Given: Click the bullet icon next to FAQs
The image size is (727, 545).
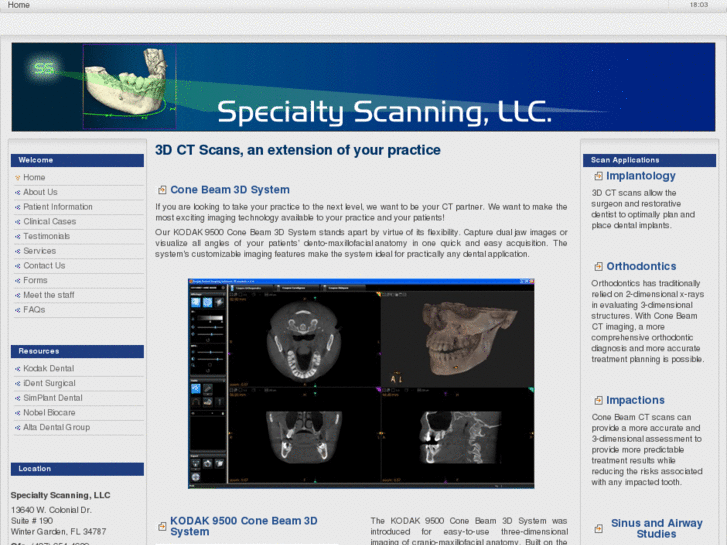Looking at the screenshot, I should 18,310.
